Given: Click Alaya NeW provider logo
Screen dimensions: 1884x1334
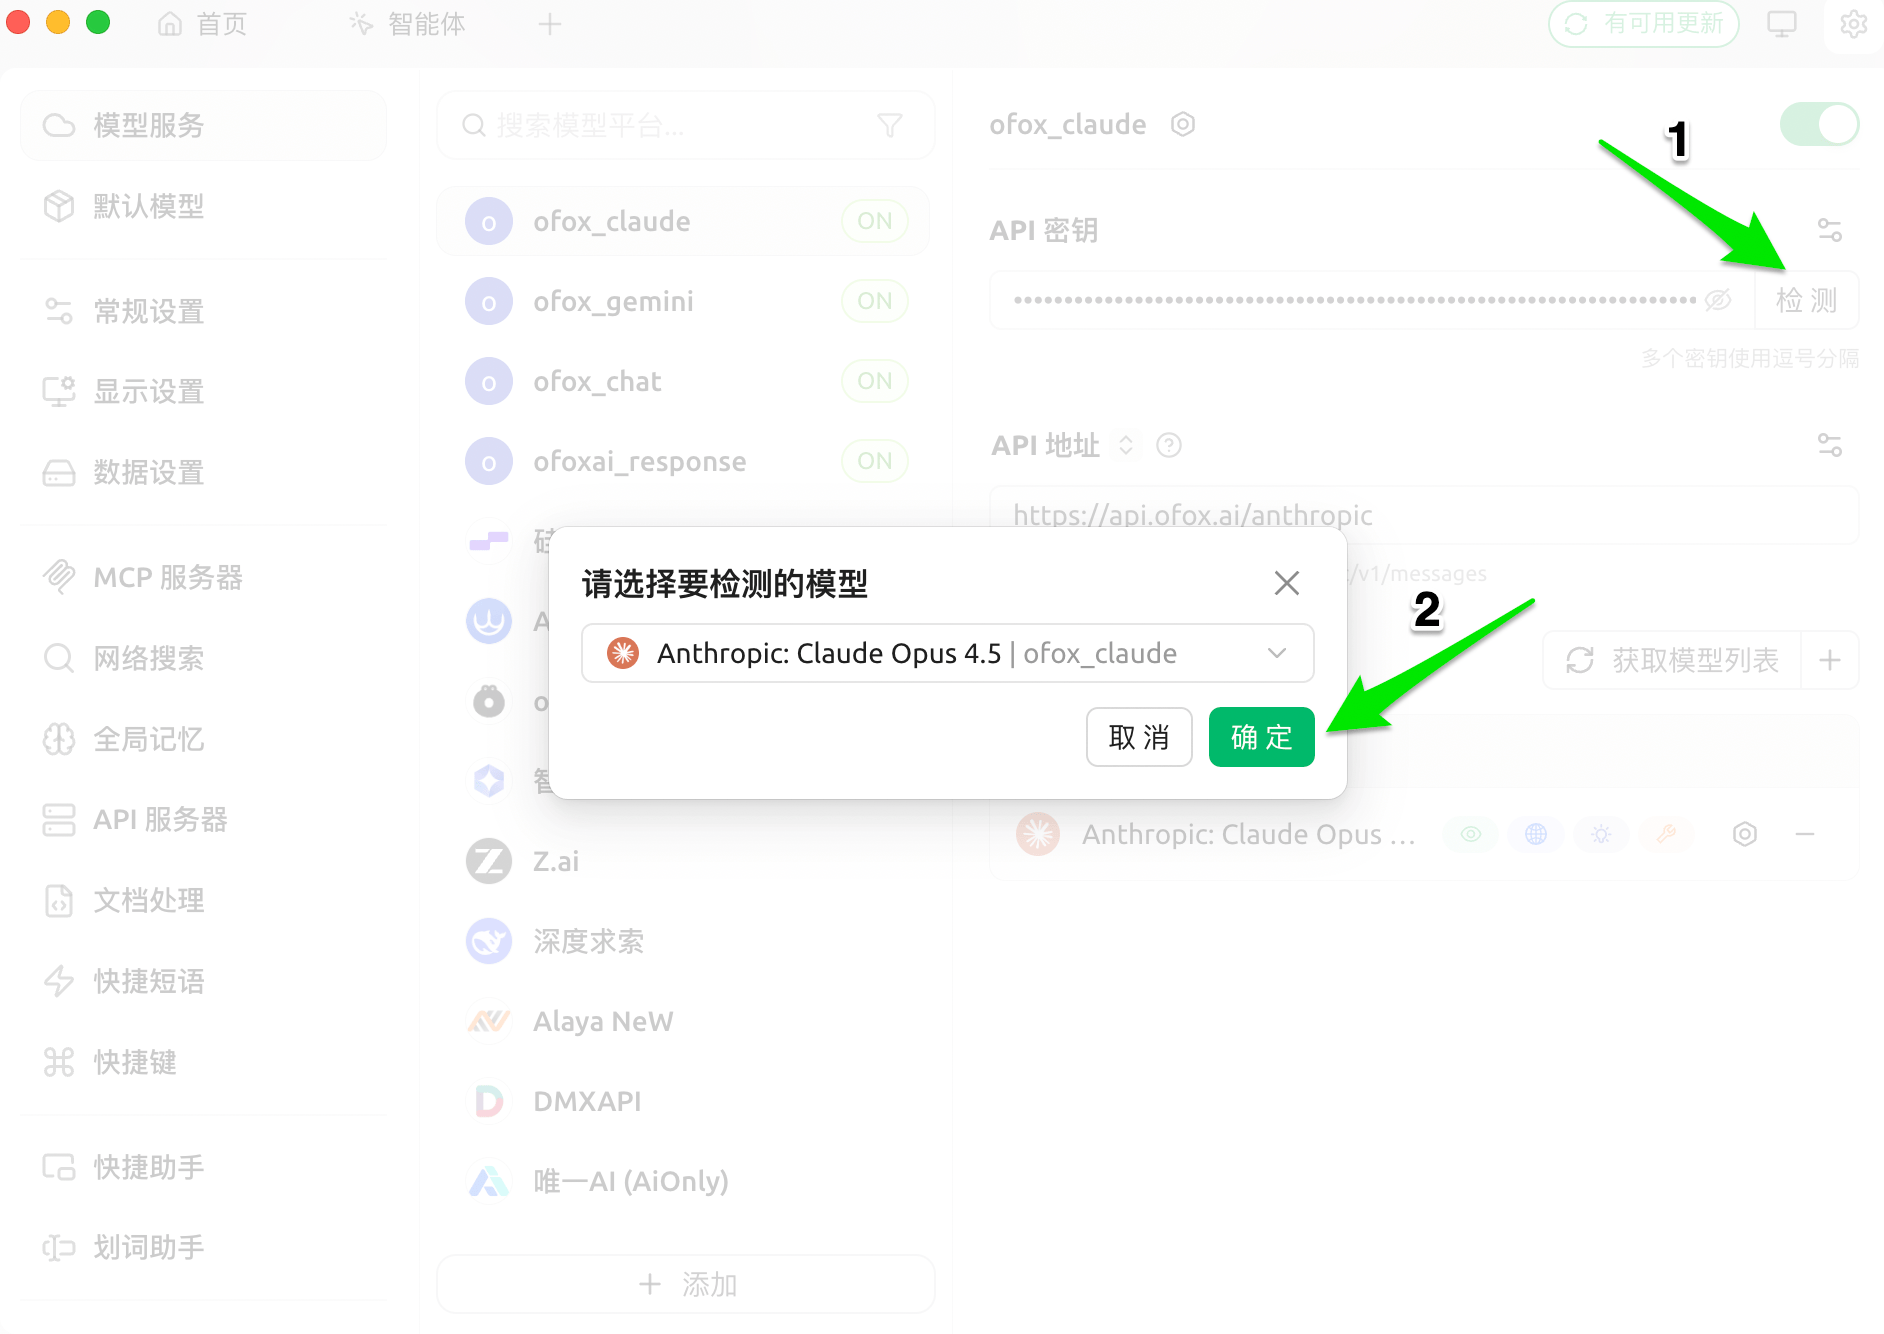Looking at the screenshot, I should coord(489,1021).
